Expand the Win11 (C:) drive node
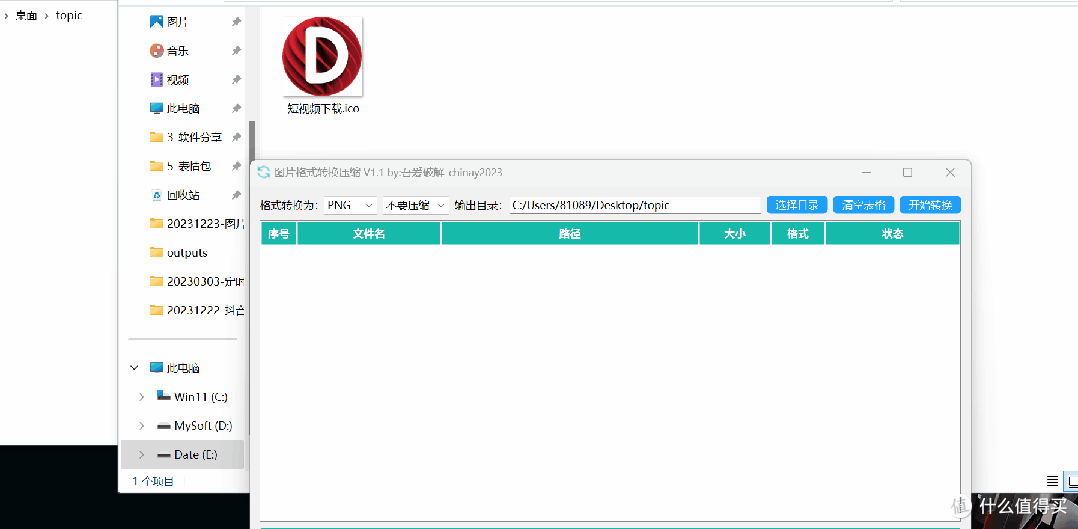This screenshot has height=529, width=1078. point(141,397)
